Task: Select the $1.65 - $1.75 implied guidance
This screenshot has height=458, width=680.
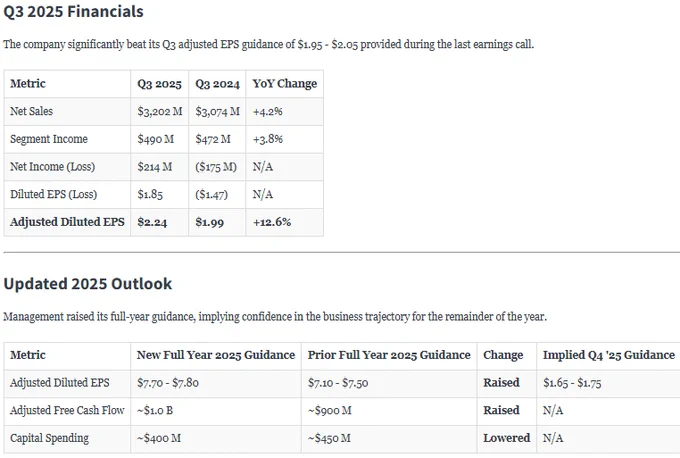Action: click(x=572, y=383)
